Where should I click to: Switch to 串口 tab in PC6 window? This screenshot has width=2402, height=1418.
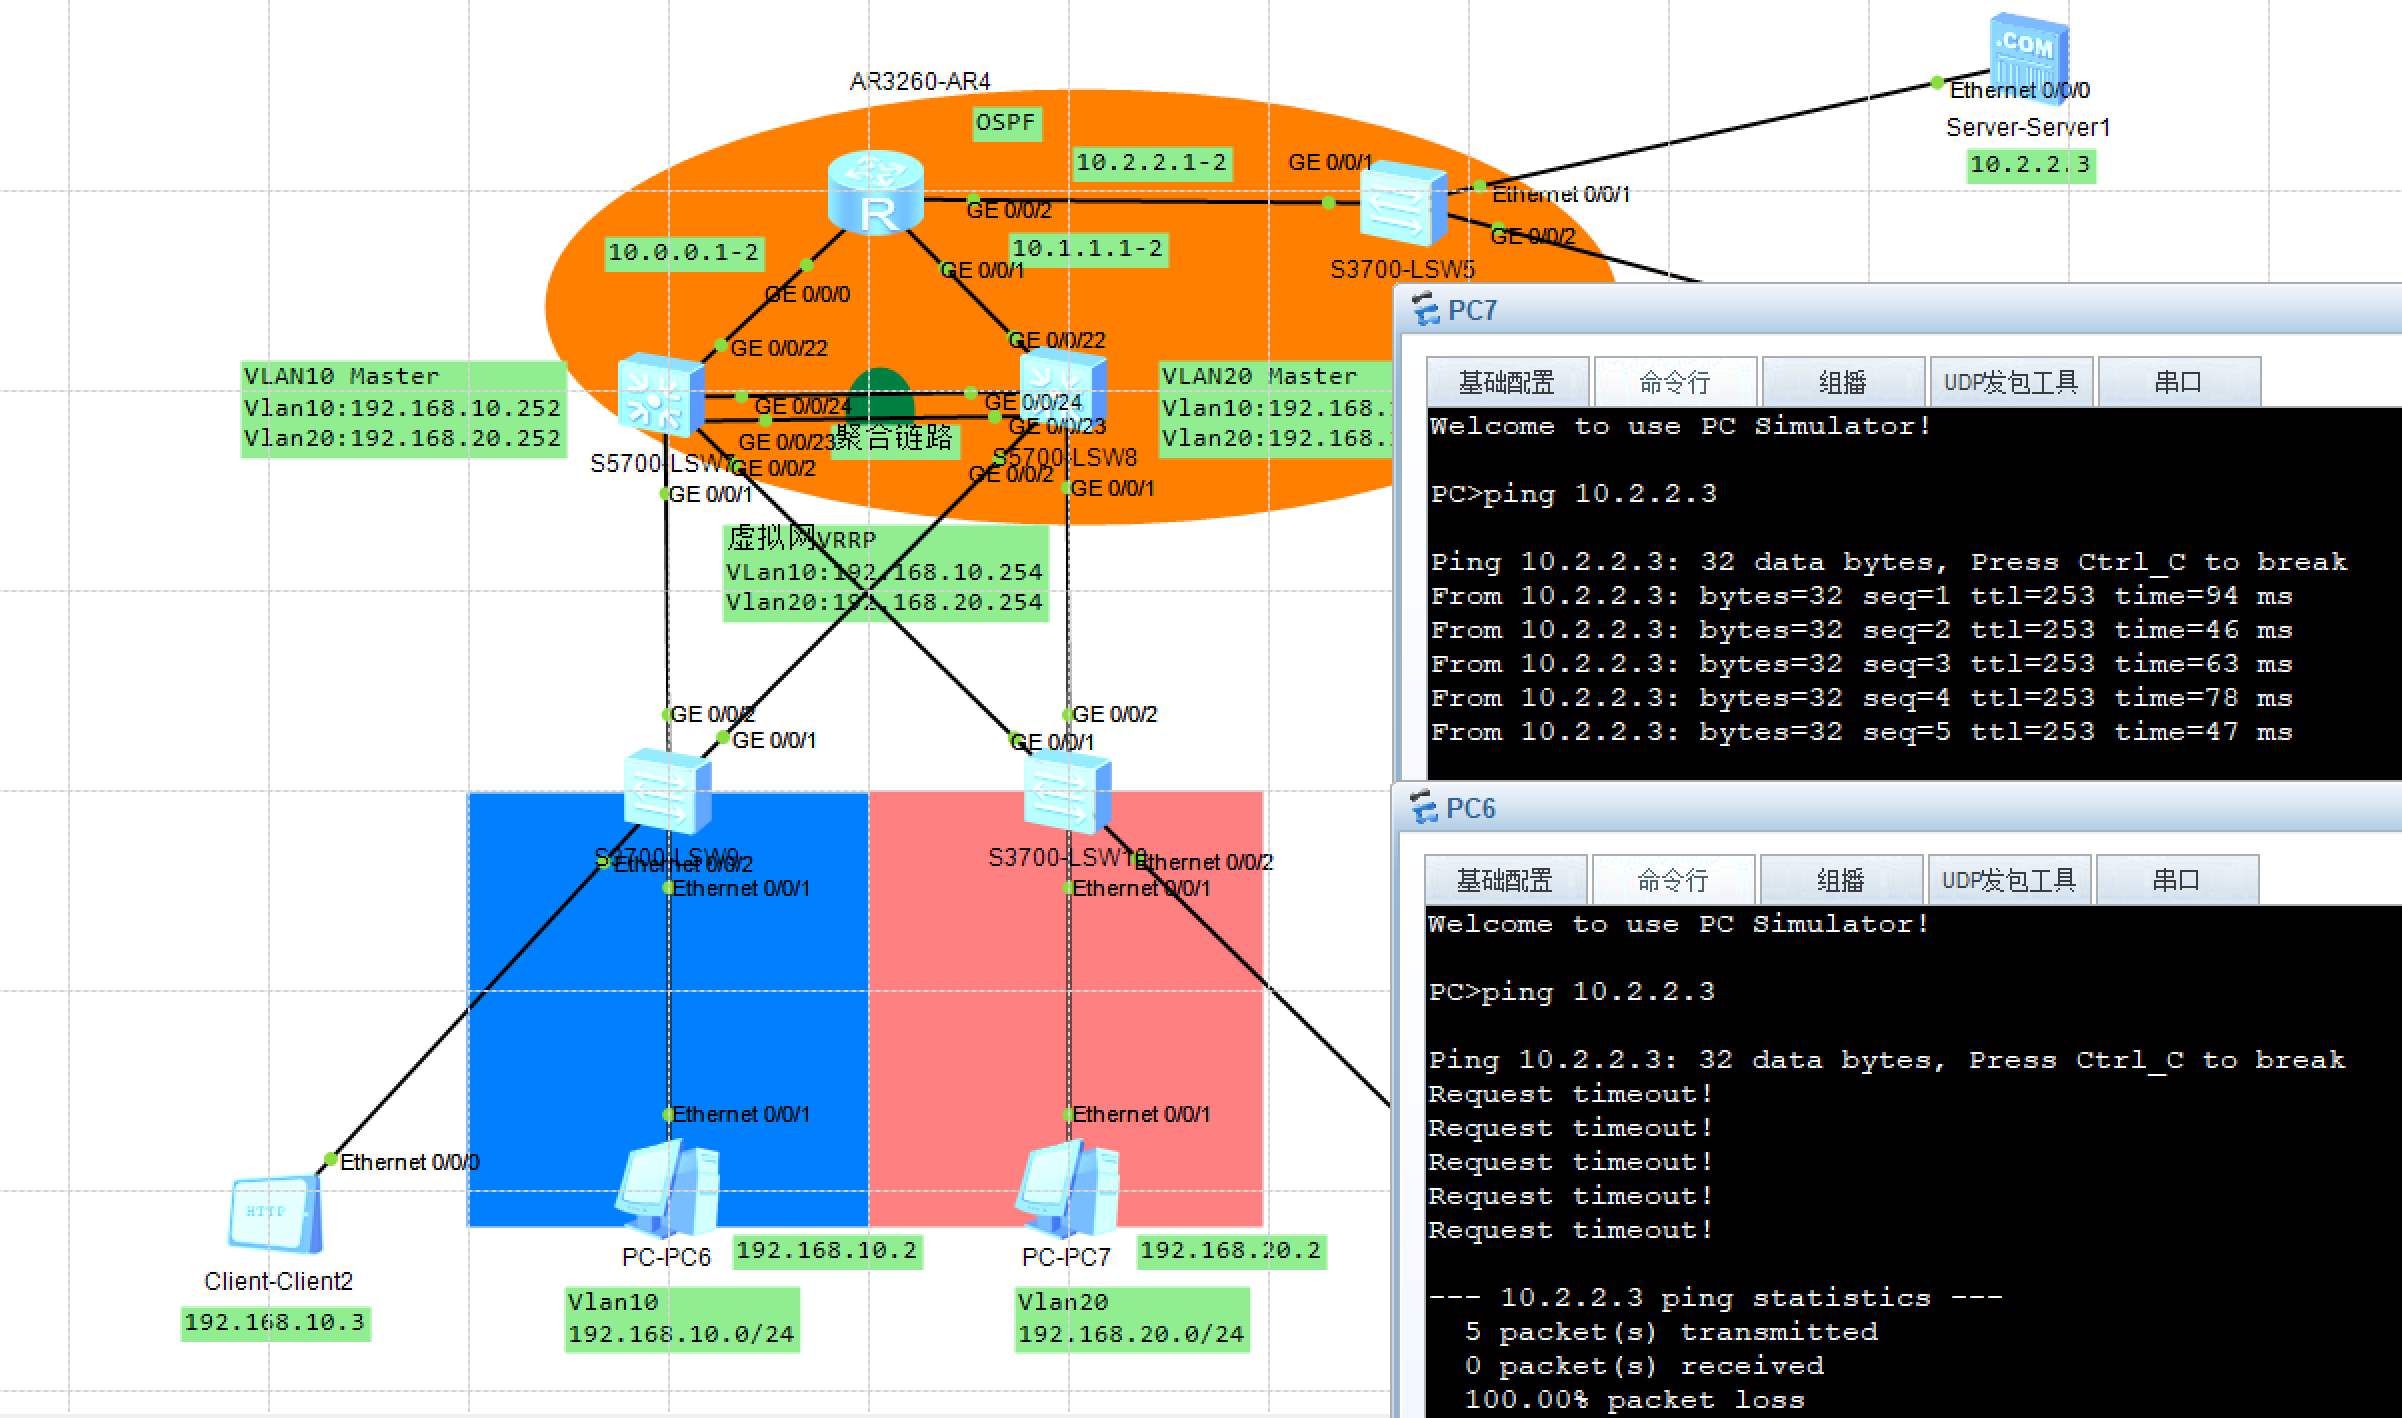click(2176, 880)
